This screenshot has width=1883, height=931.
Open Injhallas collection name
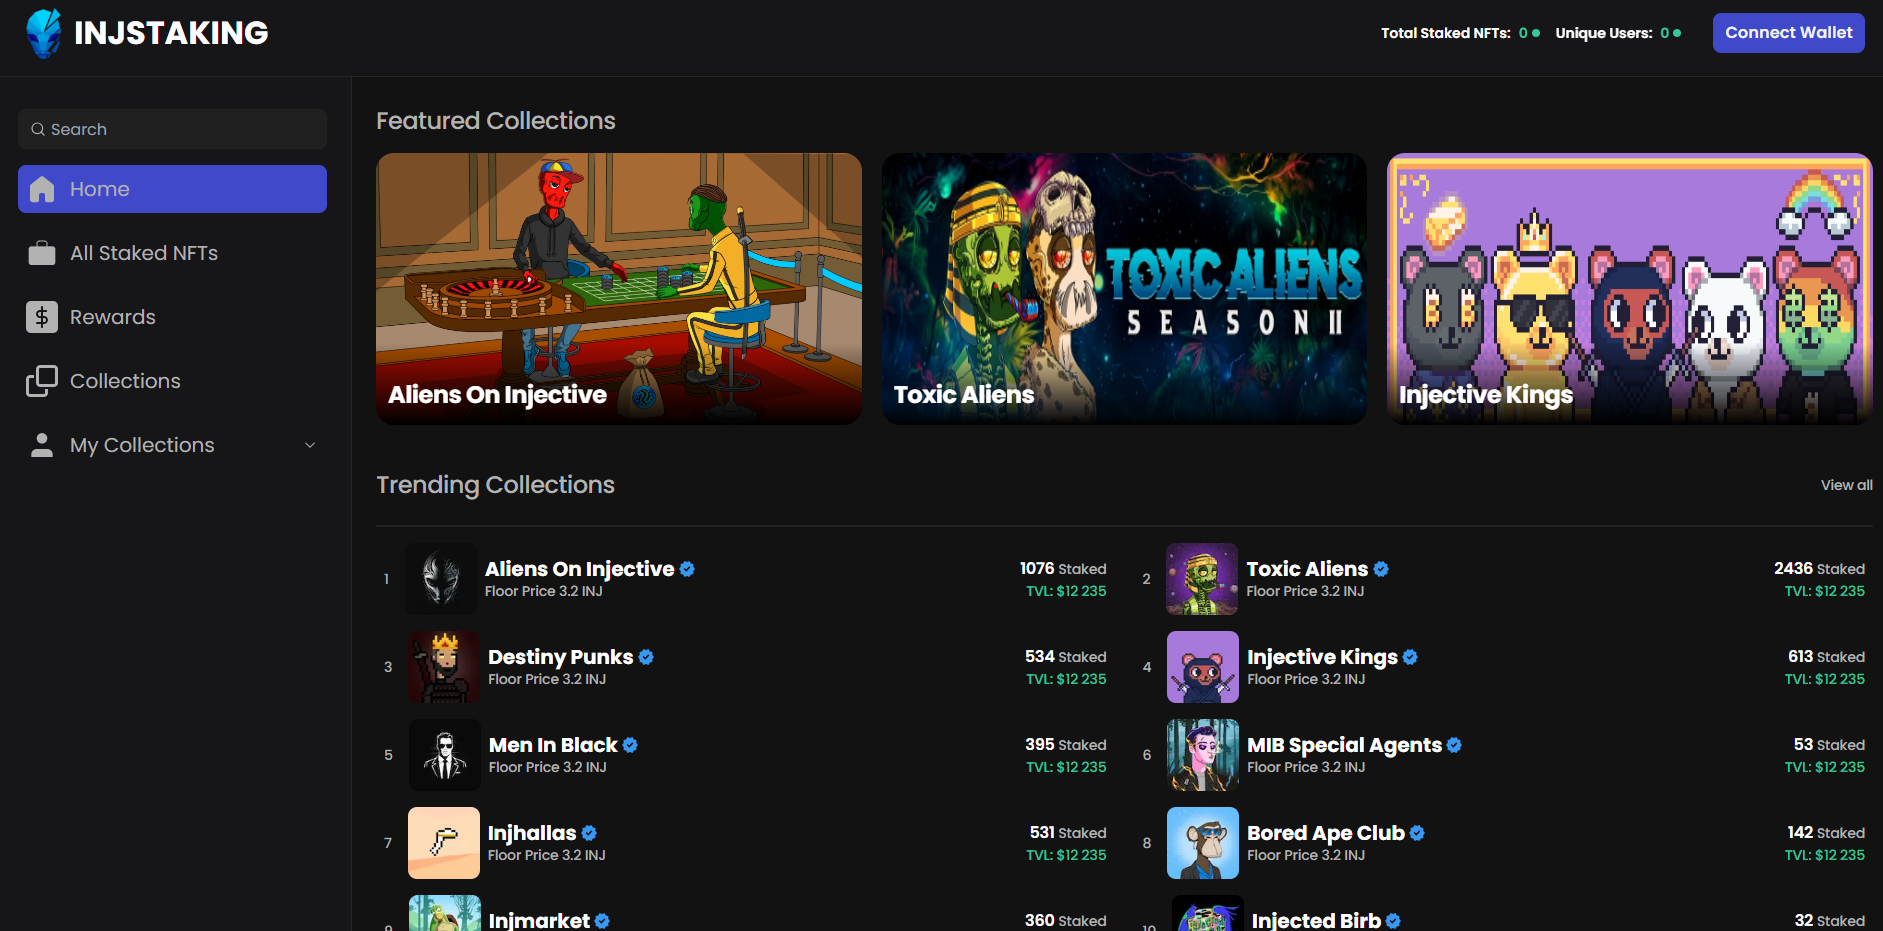pyautogui.click(x=532, y=833)
